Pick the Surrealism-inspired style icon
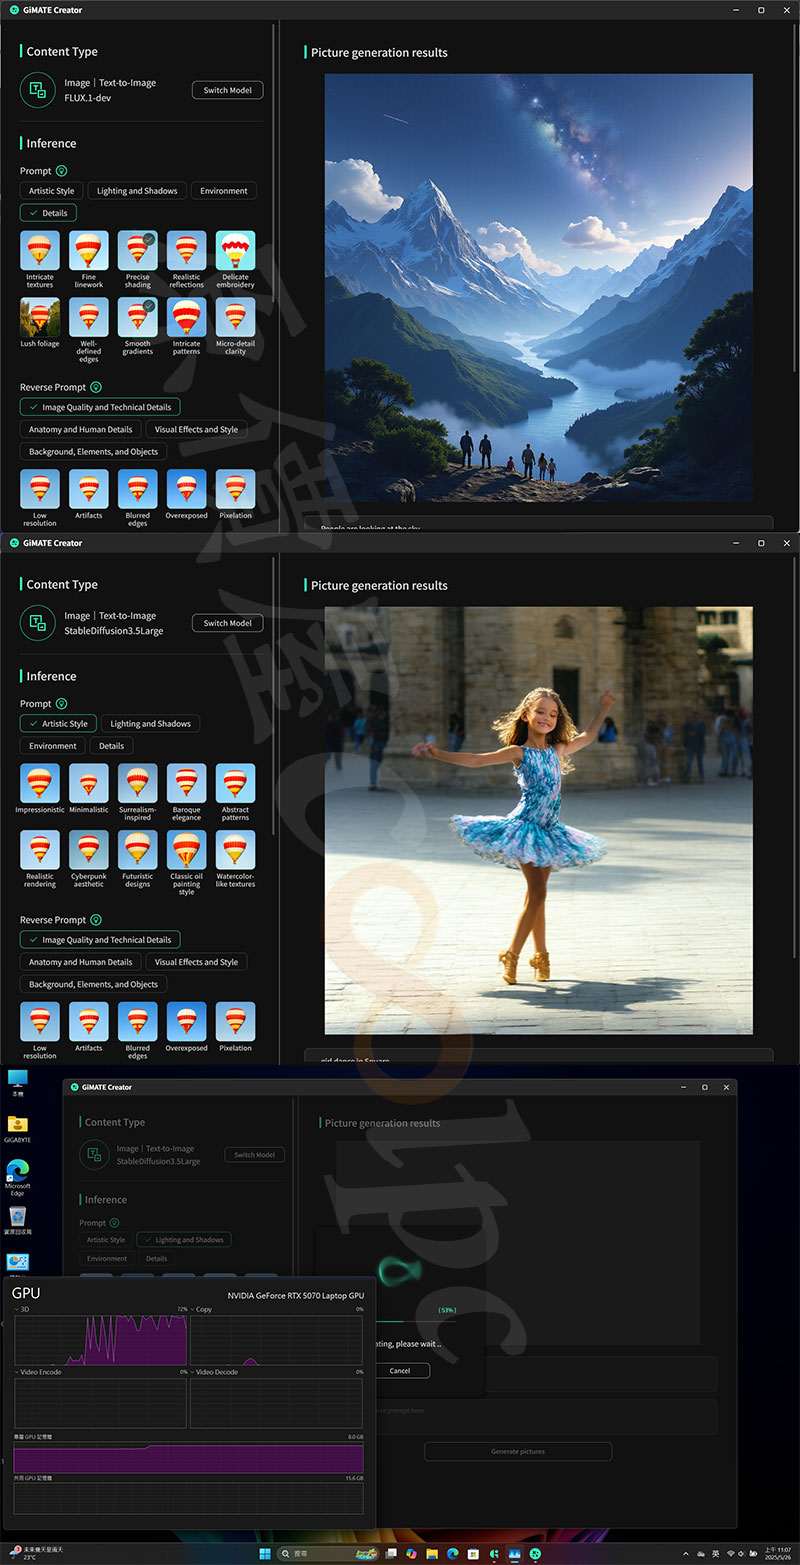 click(138, 784)
